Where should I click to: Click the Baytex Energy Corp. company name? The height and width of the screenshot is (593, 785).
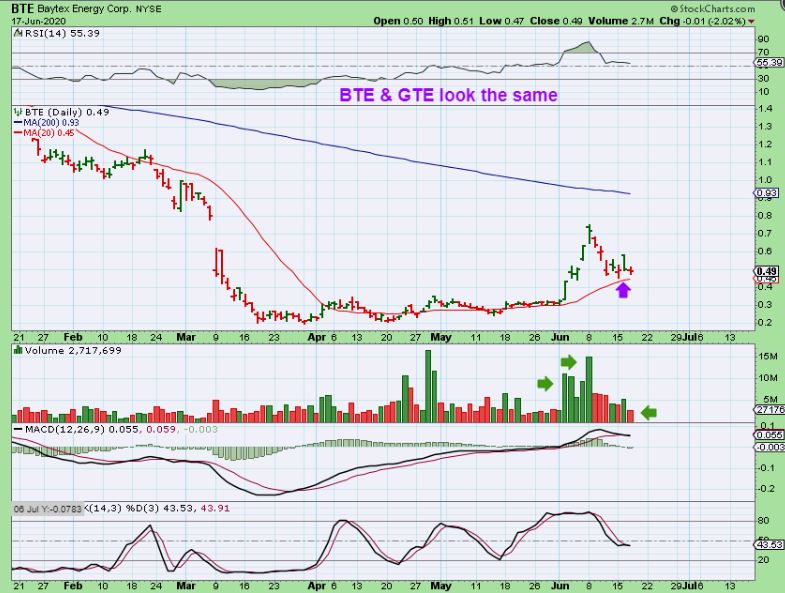pyautogui.click(x=84, y=9)
